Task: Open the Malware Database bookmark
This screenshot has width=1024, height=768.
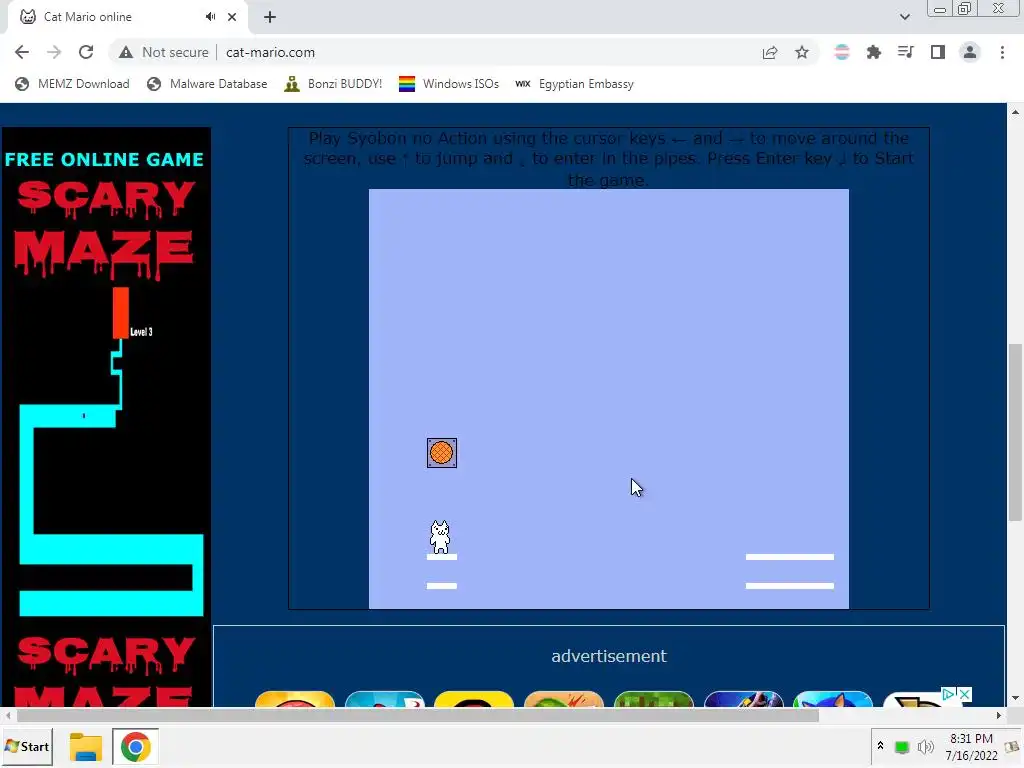Action: click(x=207, y=84)
